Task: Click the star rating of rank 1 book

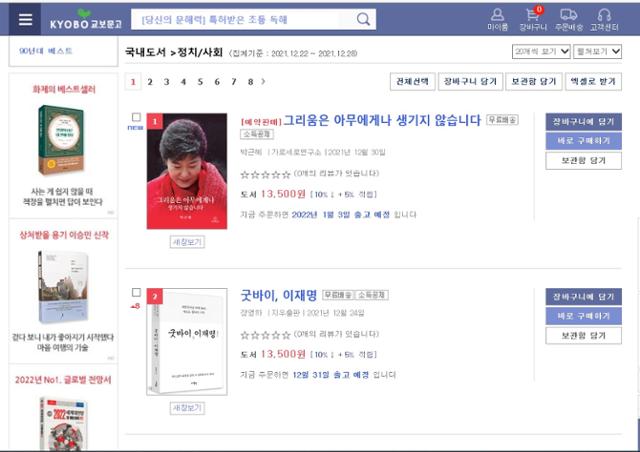Action: tap(265, 175)
